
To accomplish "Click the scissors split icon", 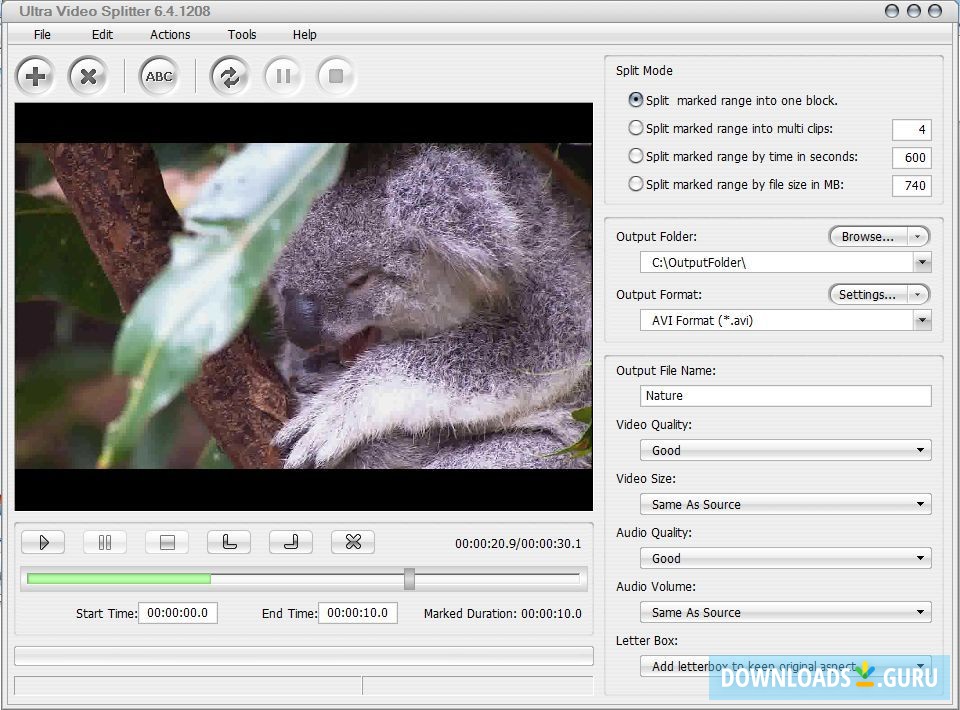I will 352,541.
